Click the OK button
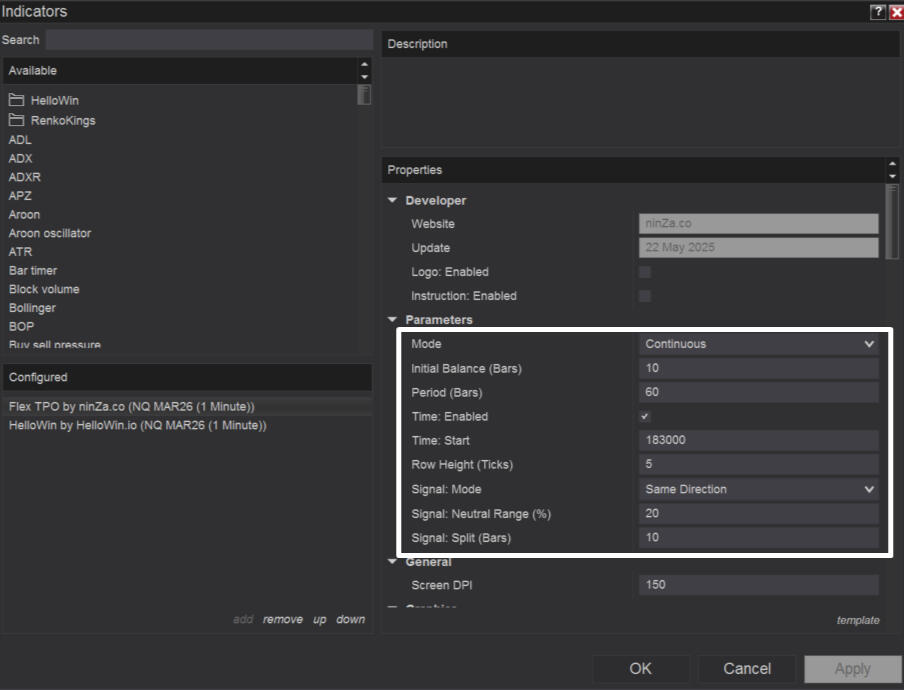Screen dimensions: 904x690 click(640, 669)
